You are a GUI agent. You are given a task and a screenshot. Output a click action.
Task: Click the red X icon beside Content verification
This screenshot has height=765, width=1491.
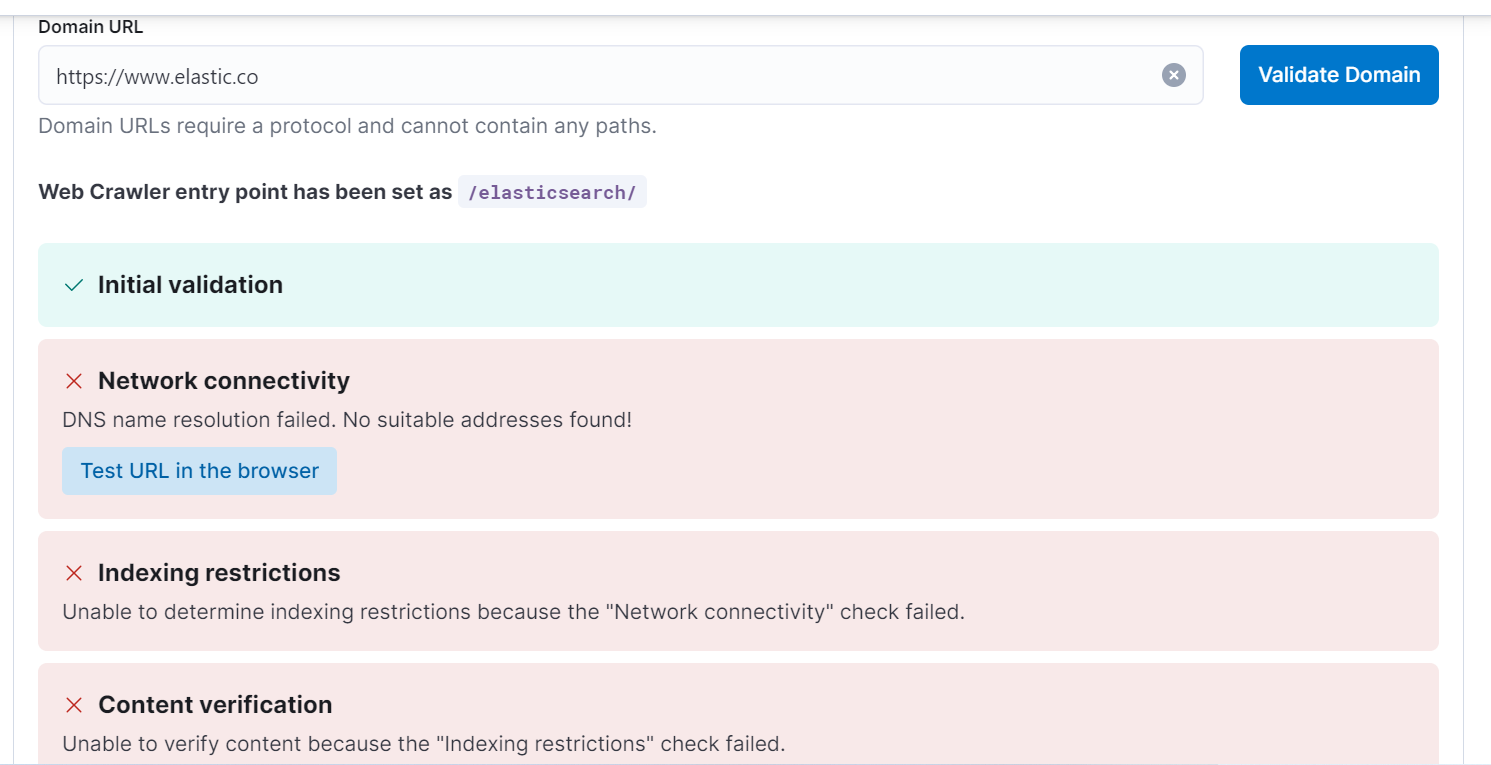tap(73, 705)
